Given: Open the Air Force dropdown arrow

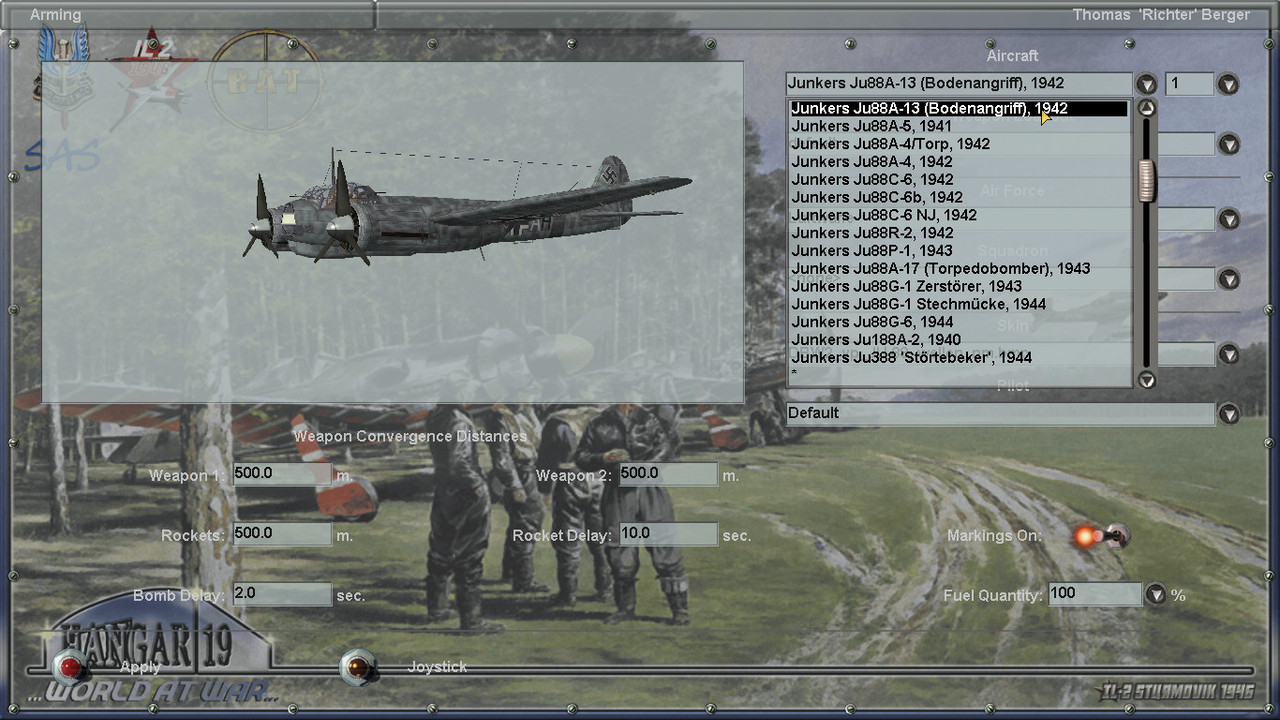Looking at the screenshot, I should click(1228, 219).
